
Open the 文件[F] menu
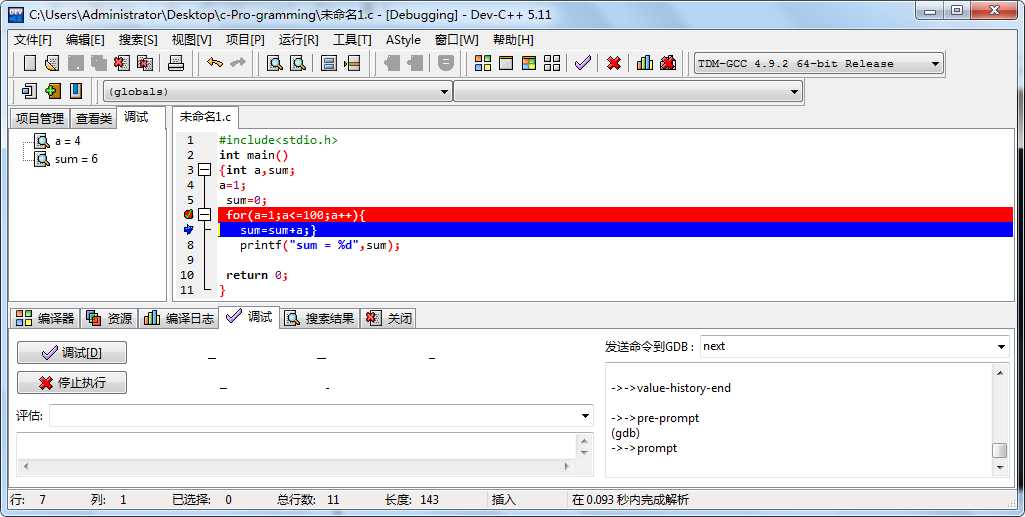pyautogui.click(x=33, y=40)
